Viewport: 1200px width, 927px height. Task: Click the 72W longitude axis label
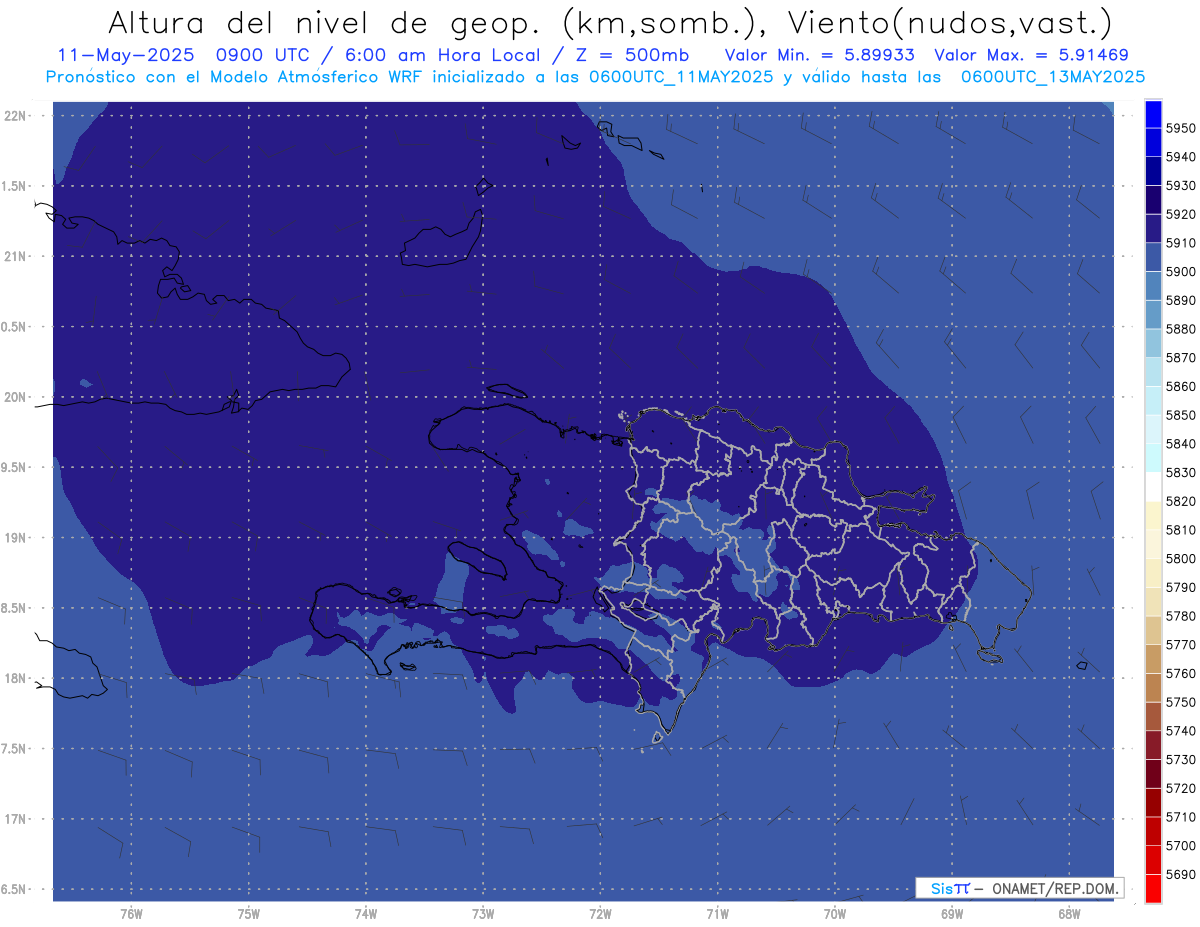[x=600, y=914]
